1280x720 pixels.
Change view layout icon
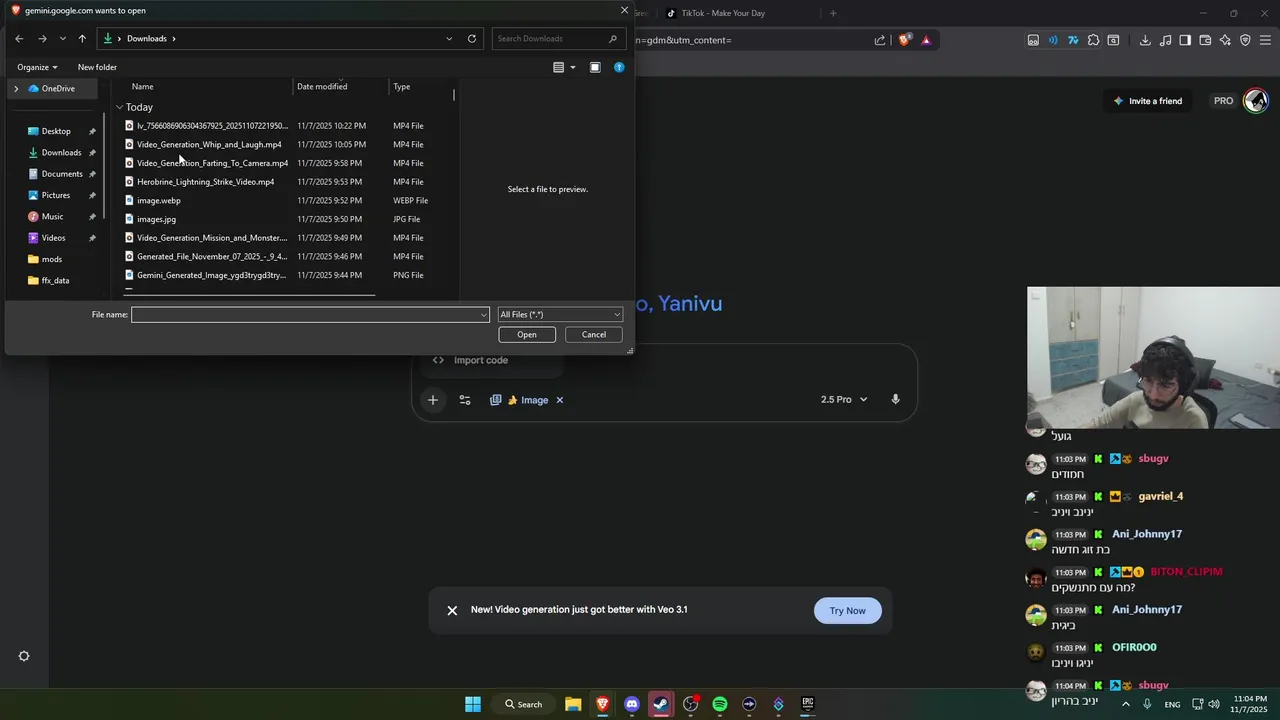[x=559, y=68]
